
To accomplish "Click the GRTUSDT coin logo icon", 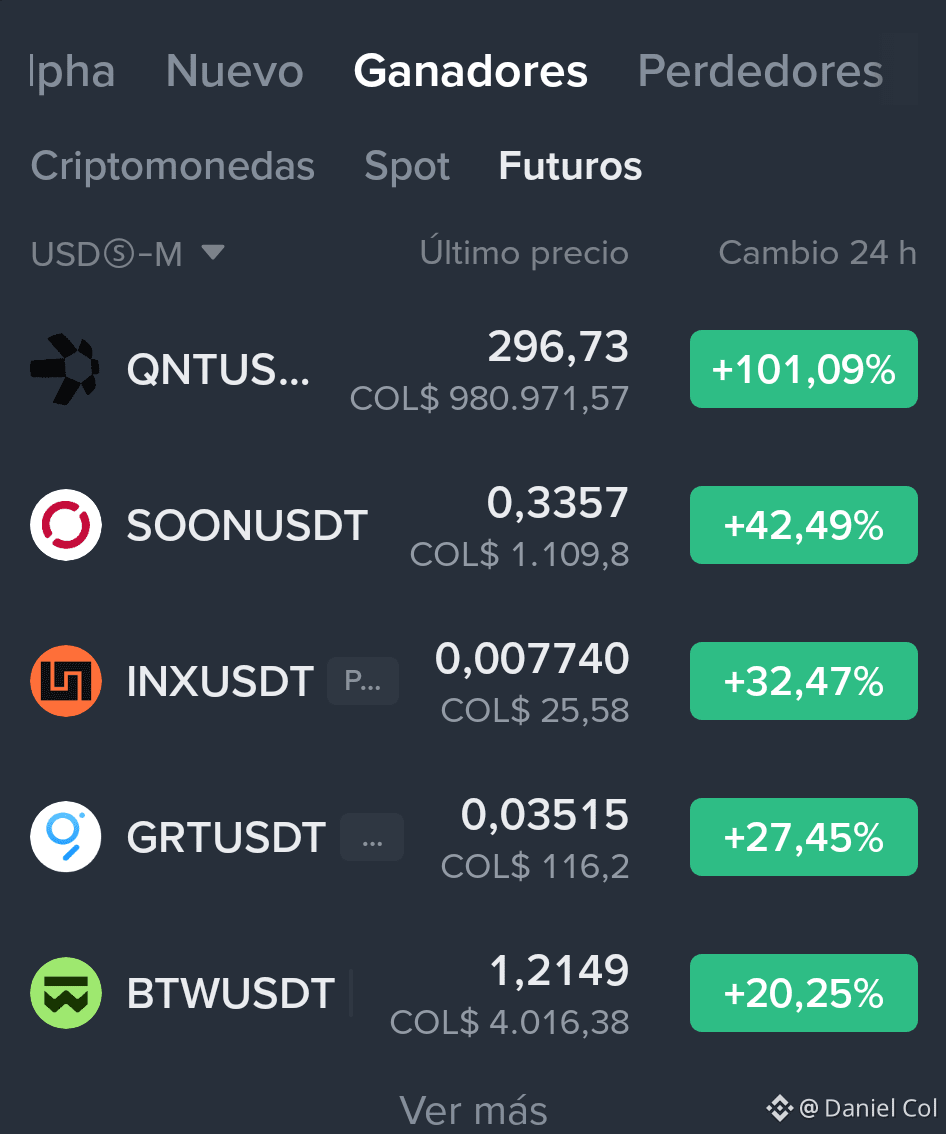I will point(66,837).
